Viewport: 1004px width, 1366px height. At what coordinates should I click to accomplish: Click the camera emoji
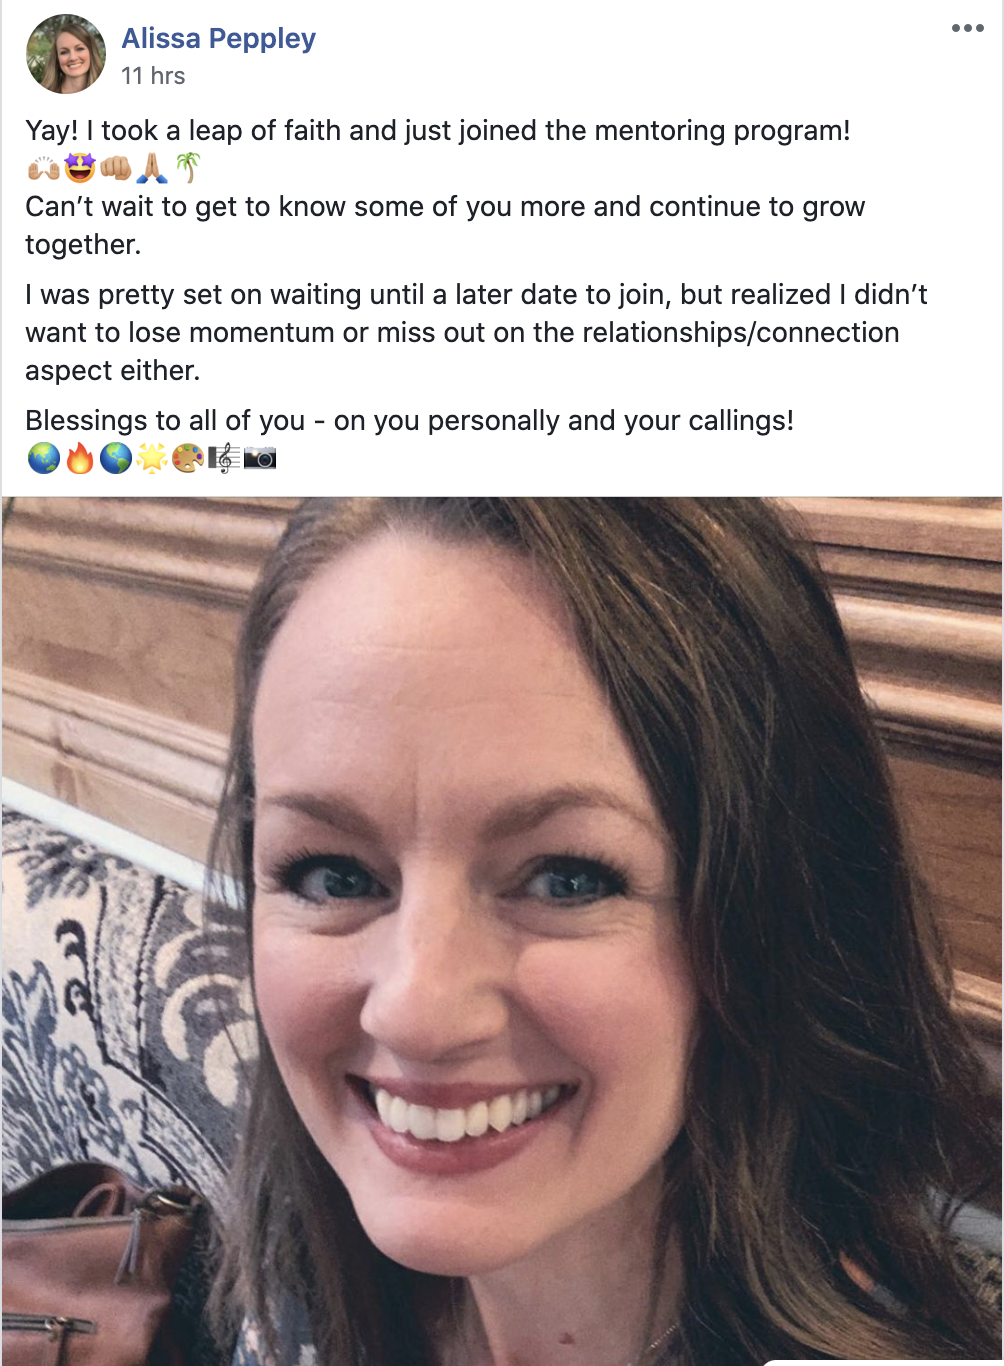[260, 458]
